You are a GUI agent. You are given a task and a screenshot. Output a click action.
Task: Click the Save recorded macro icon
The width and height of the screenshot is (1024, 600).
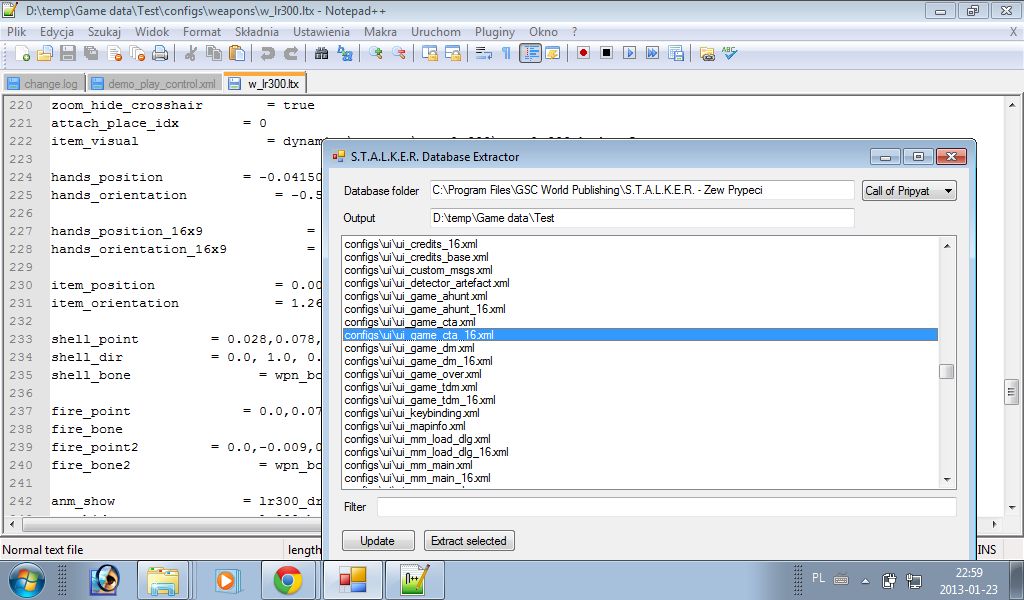click(x=676, y=54)
